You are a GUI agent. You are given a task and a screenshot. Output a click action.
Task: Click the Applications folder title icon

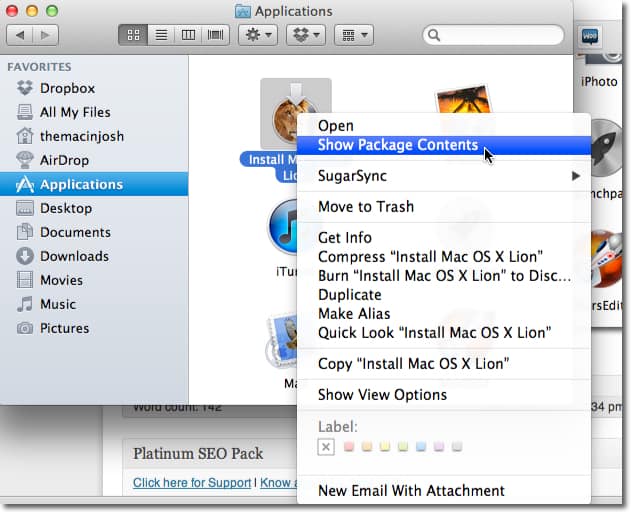tap(243, 11)
